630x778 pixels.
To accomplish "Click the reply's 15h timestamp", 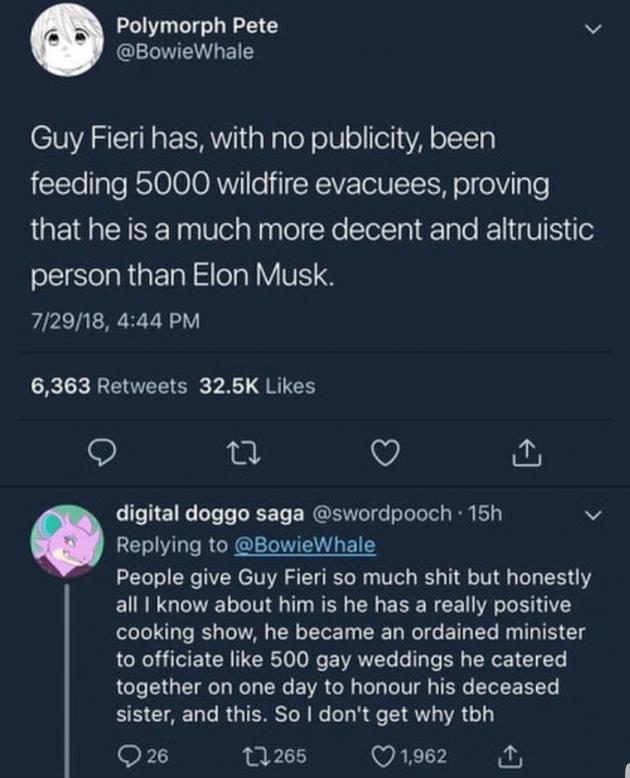I will (x=483, y=514).
